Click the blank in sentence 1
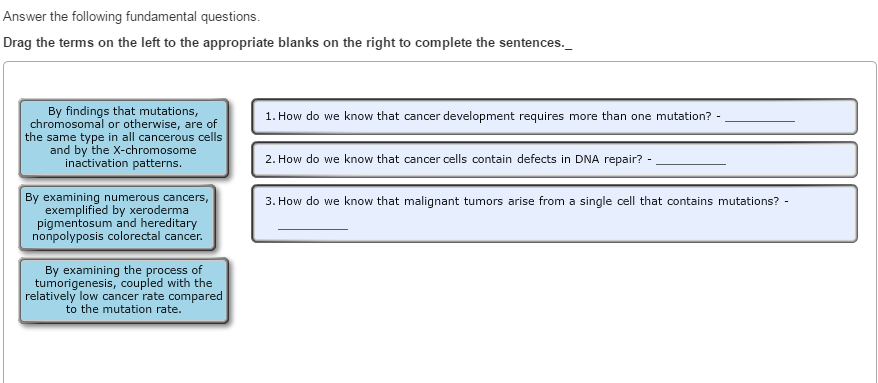878x383 pixels. [760, 117]
